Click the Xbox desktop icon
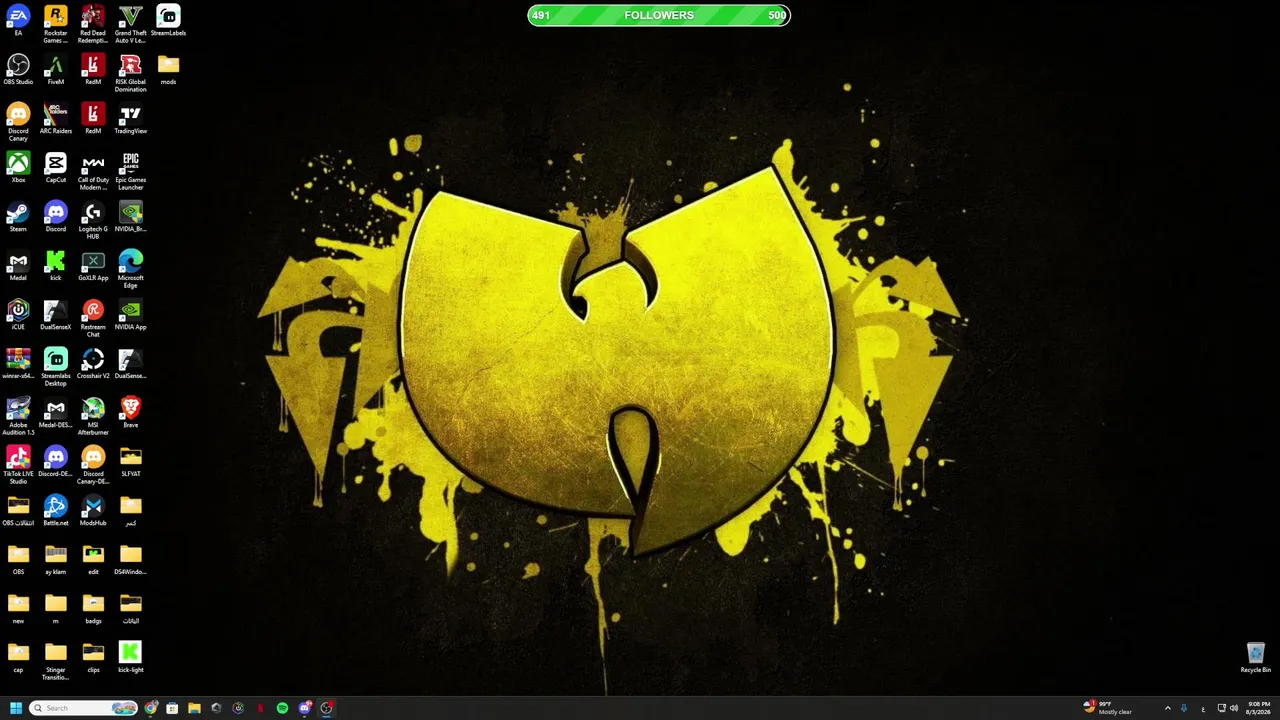The image size is (1280, 720). click(18, 168)
